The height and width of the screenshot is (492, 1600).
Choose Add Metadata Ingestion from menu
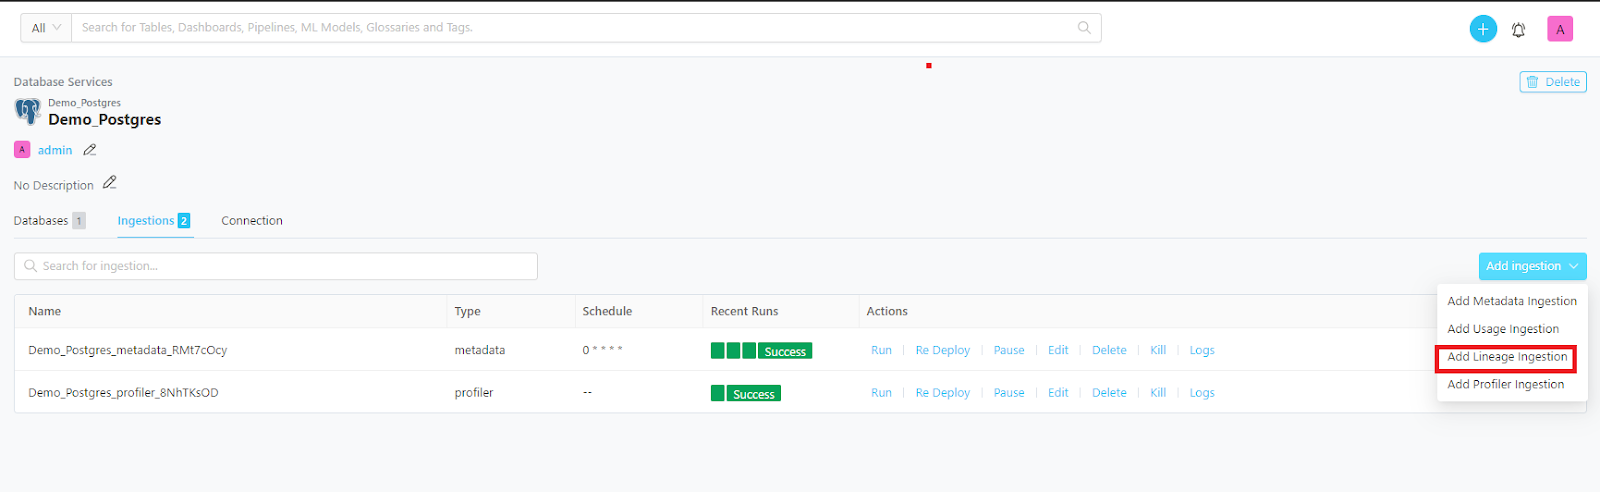(x=1511, y=301)
